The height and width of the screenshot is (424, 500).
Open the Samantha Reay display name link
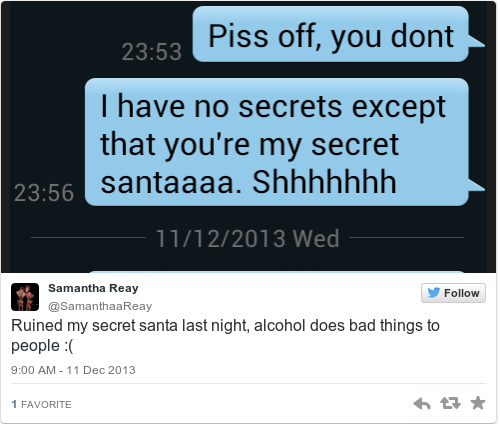tap(93, 288)
